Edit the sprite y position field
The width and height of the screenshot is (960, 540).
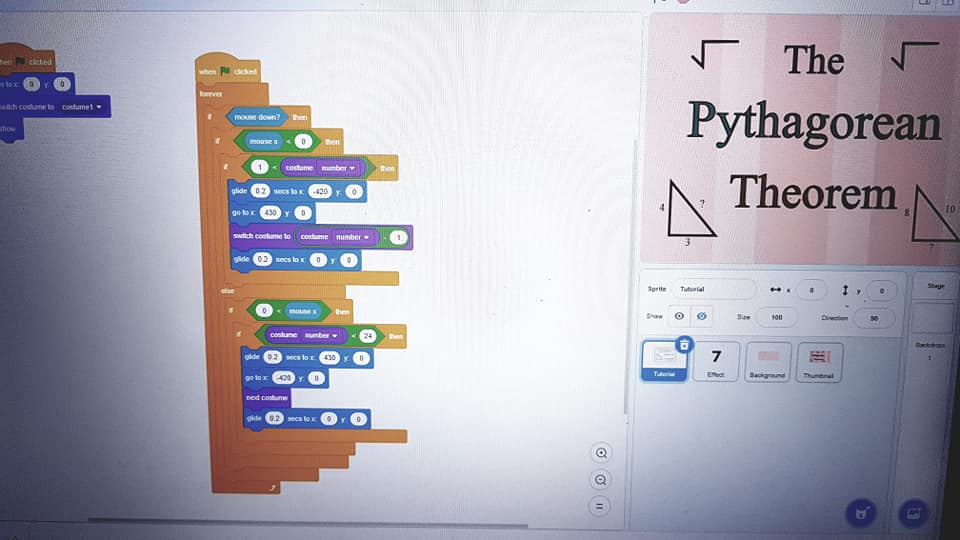pos(881,291)
